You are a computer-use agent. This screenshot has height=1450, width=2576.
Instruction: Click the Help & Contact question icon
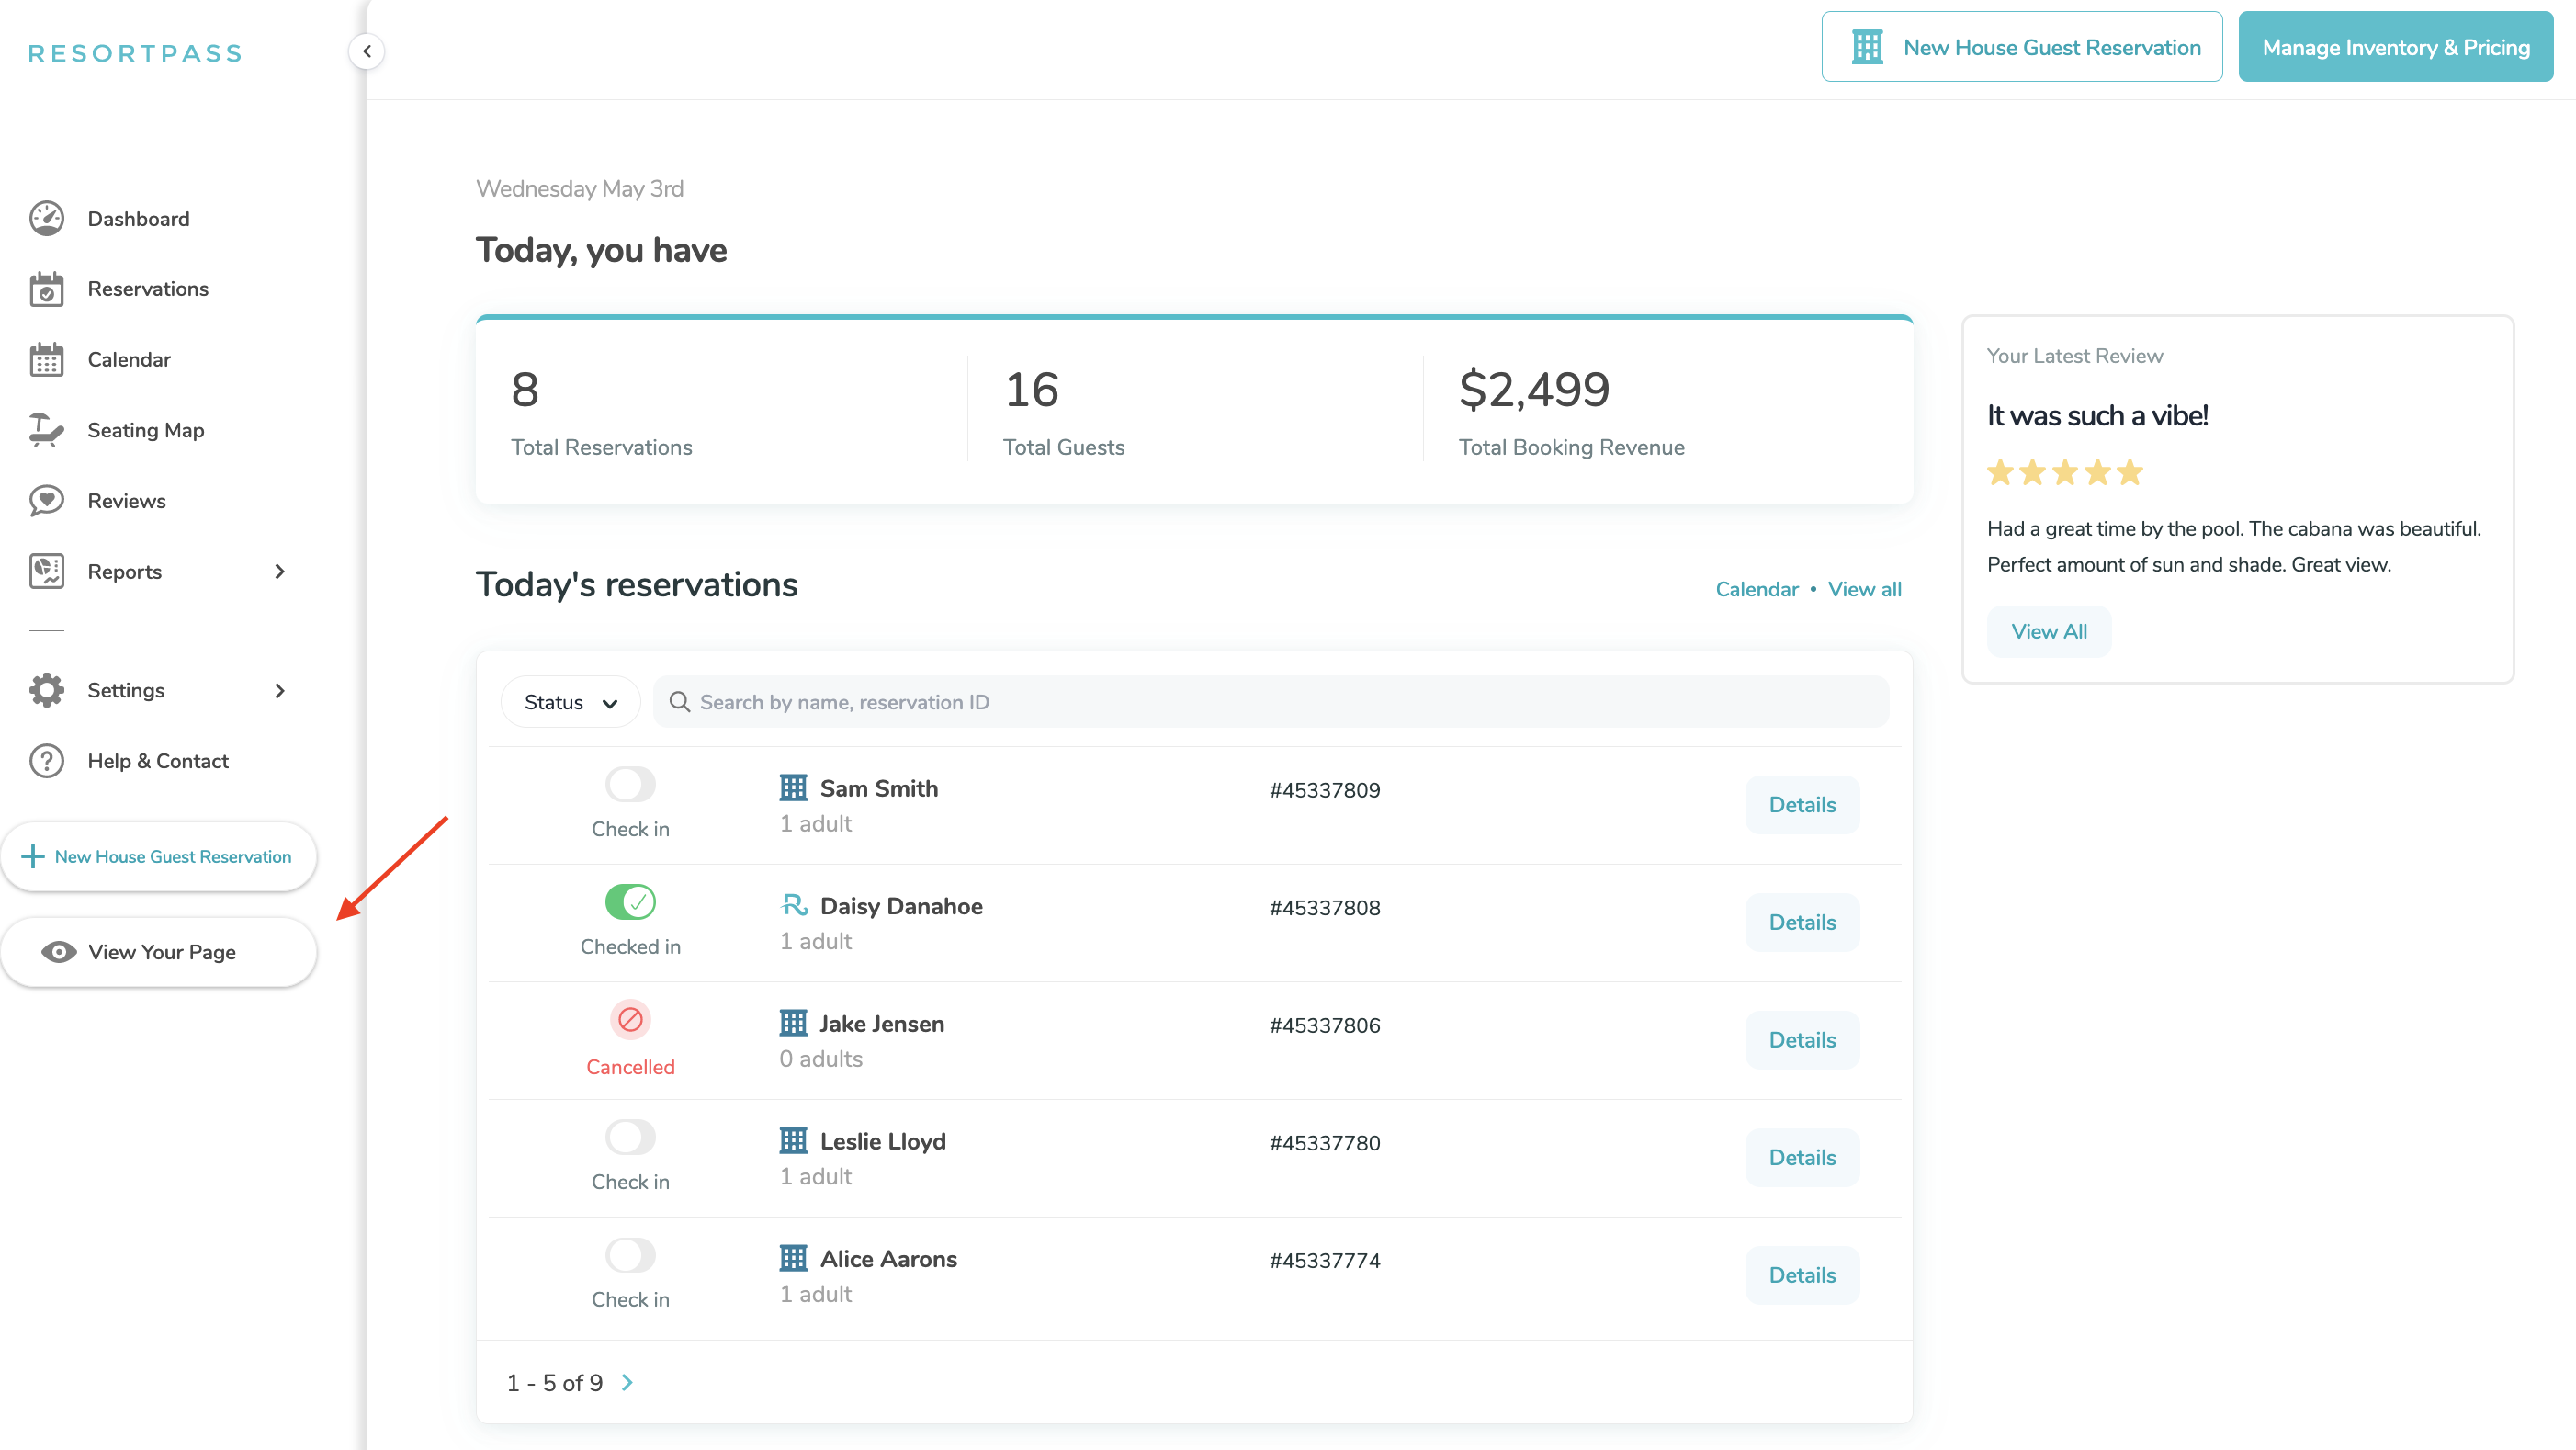coord(46,761)
